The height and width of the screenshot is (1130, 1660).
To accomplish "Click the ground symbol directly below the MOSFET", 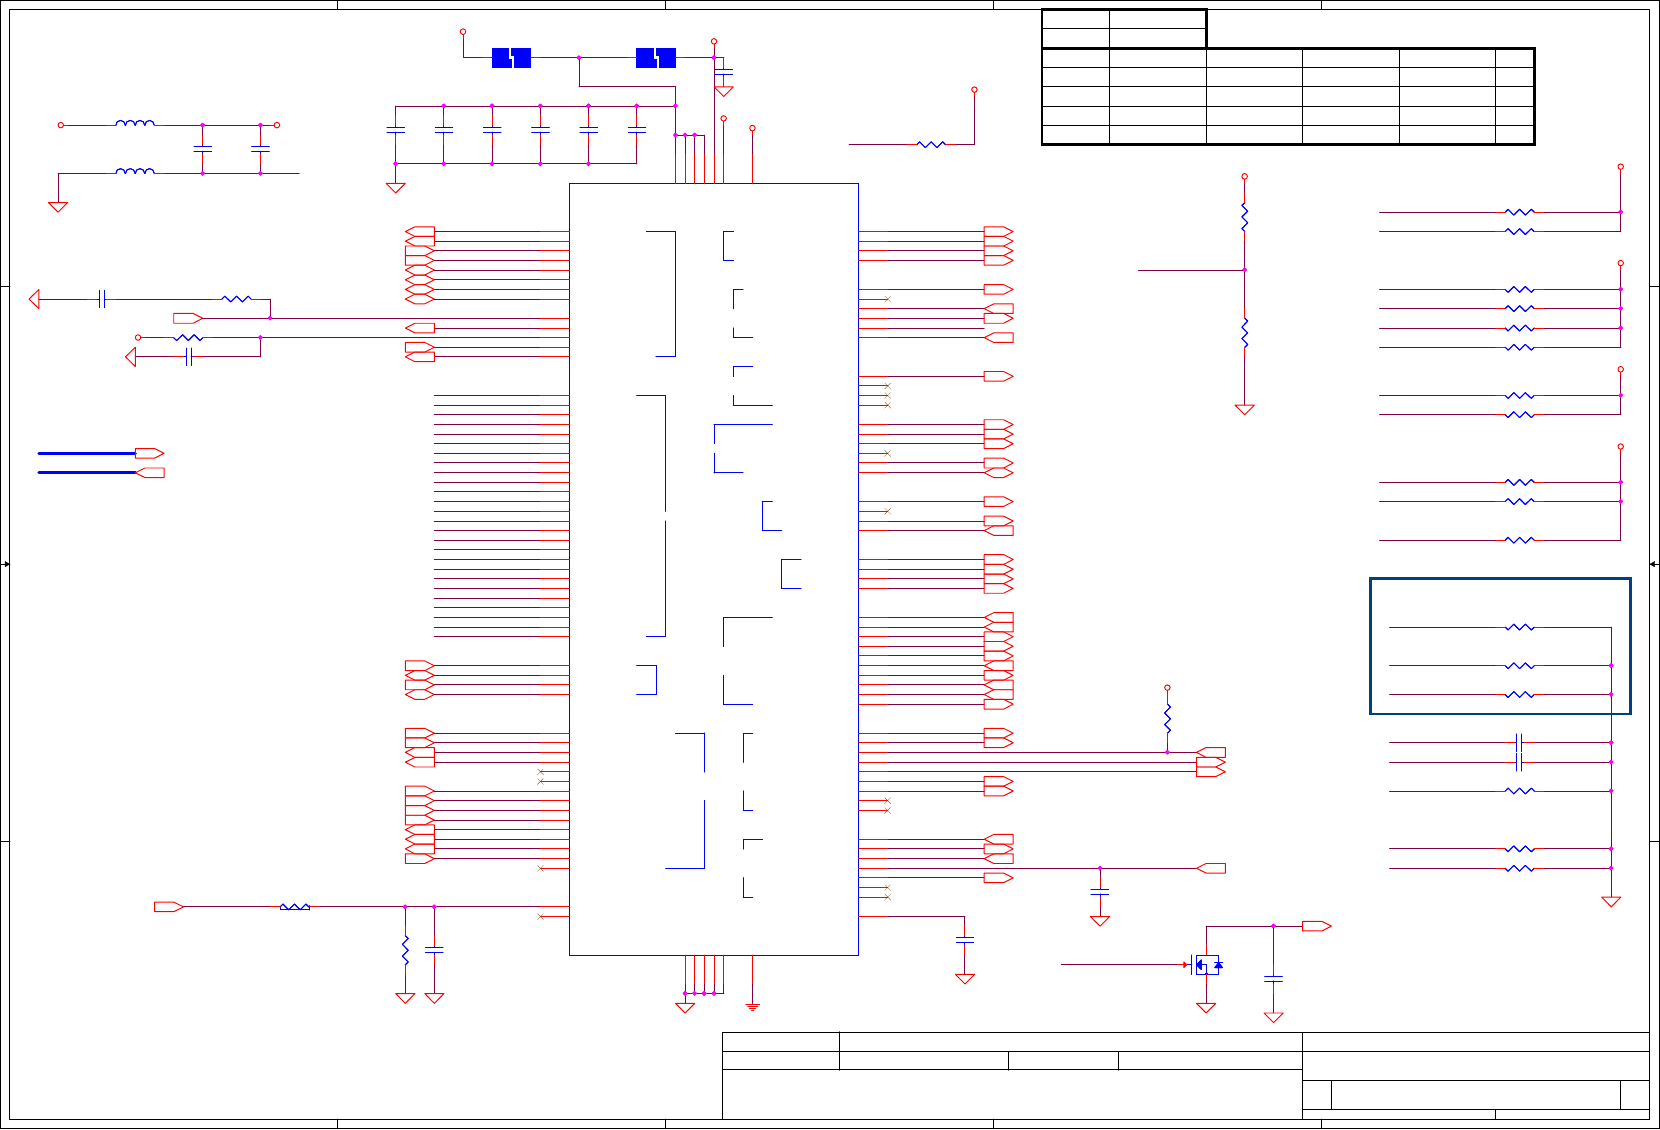I will 1206,1008.
